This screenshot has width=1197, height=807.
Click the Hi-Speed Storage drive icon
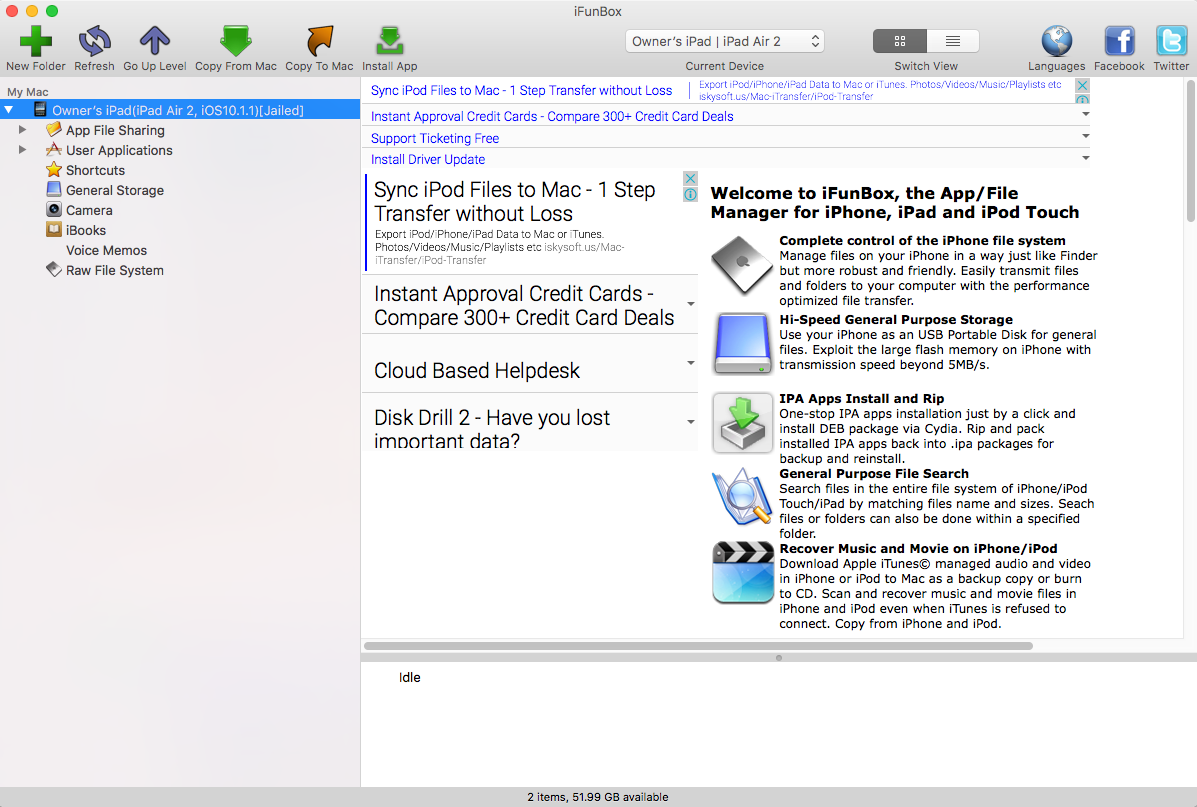pyautogui.click(x=742, y=344)
